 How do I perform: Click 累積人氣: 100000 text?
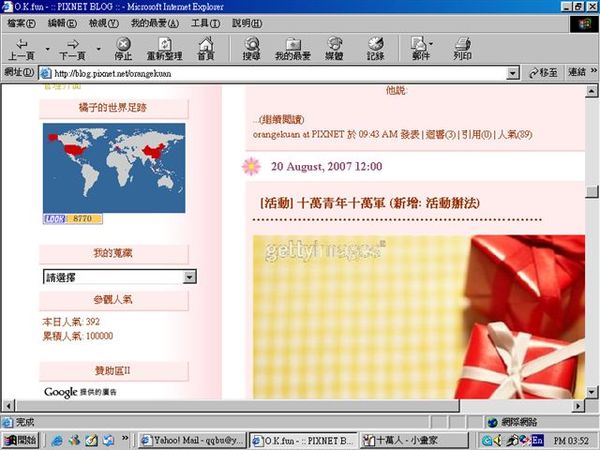point(78,336)
